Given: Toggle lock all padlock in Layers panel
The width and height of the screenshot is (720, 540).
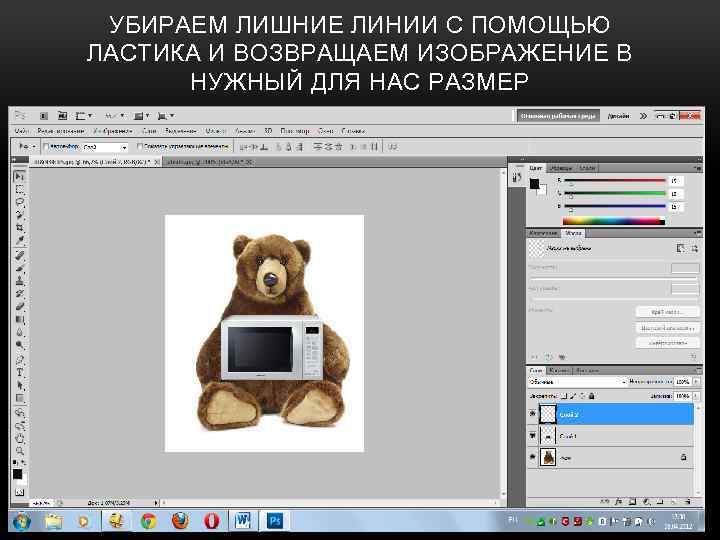Looking at the screenshot, I should click(592, 395).
